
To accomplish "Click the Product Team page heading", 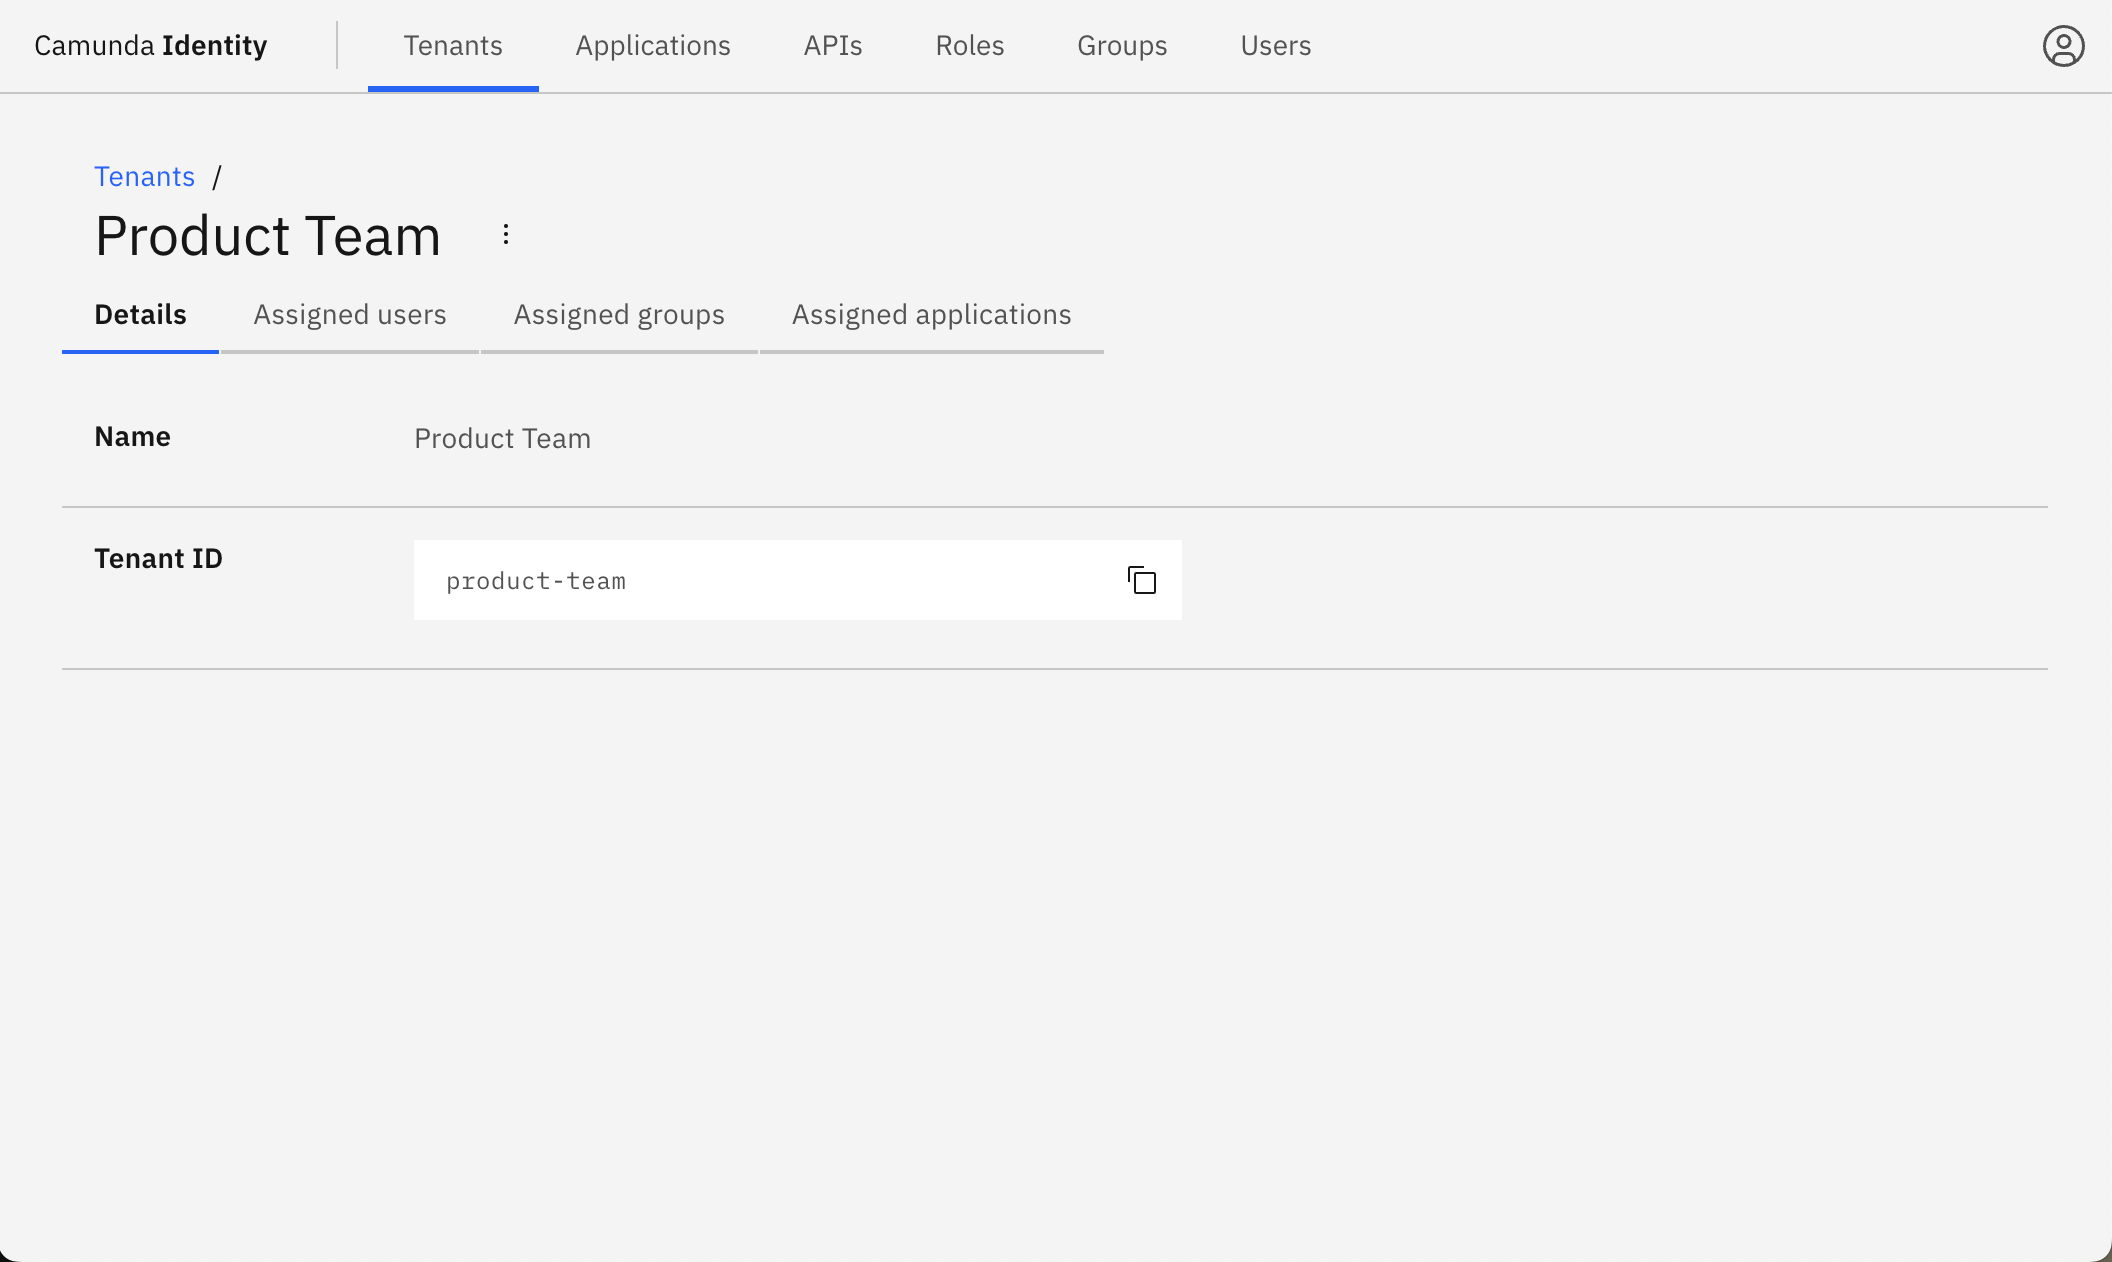I will pyautogui.click(x=268, y=236).
